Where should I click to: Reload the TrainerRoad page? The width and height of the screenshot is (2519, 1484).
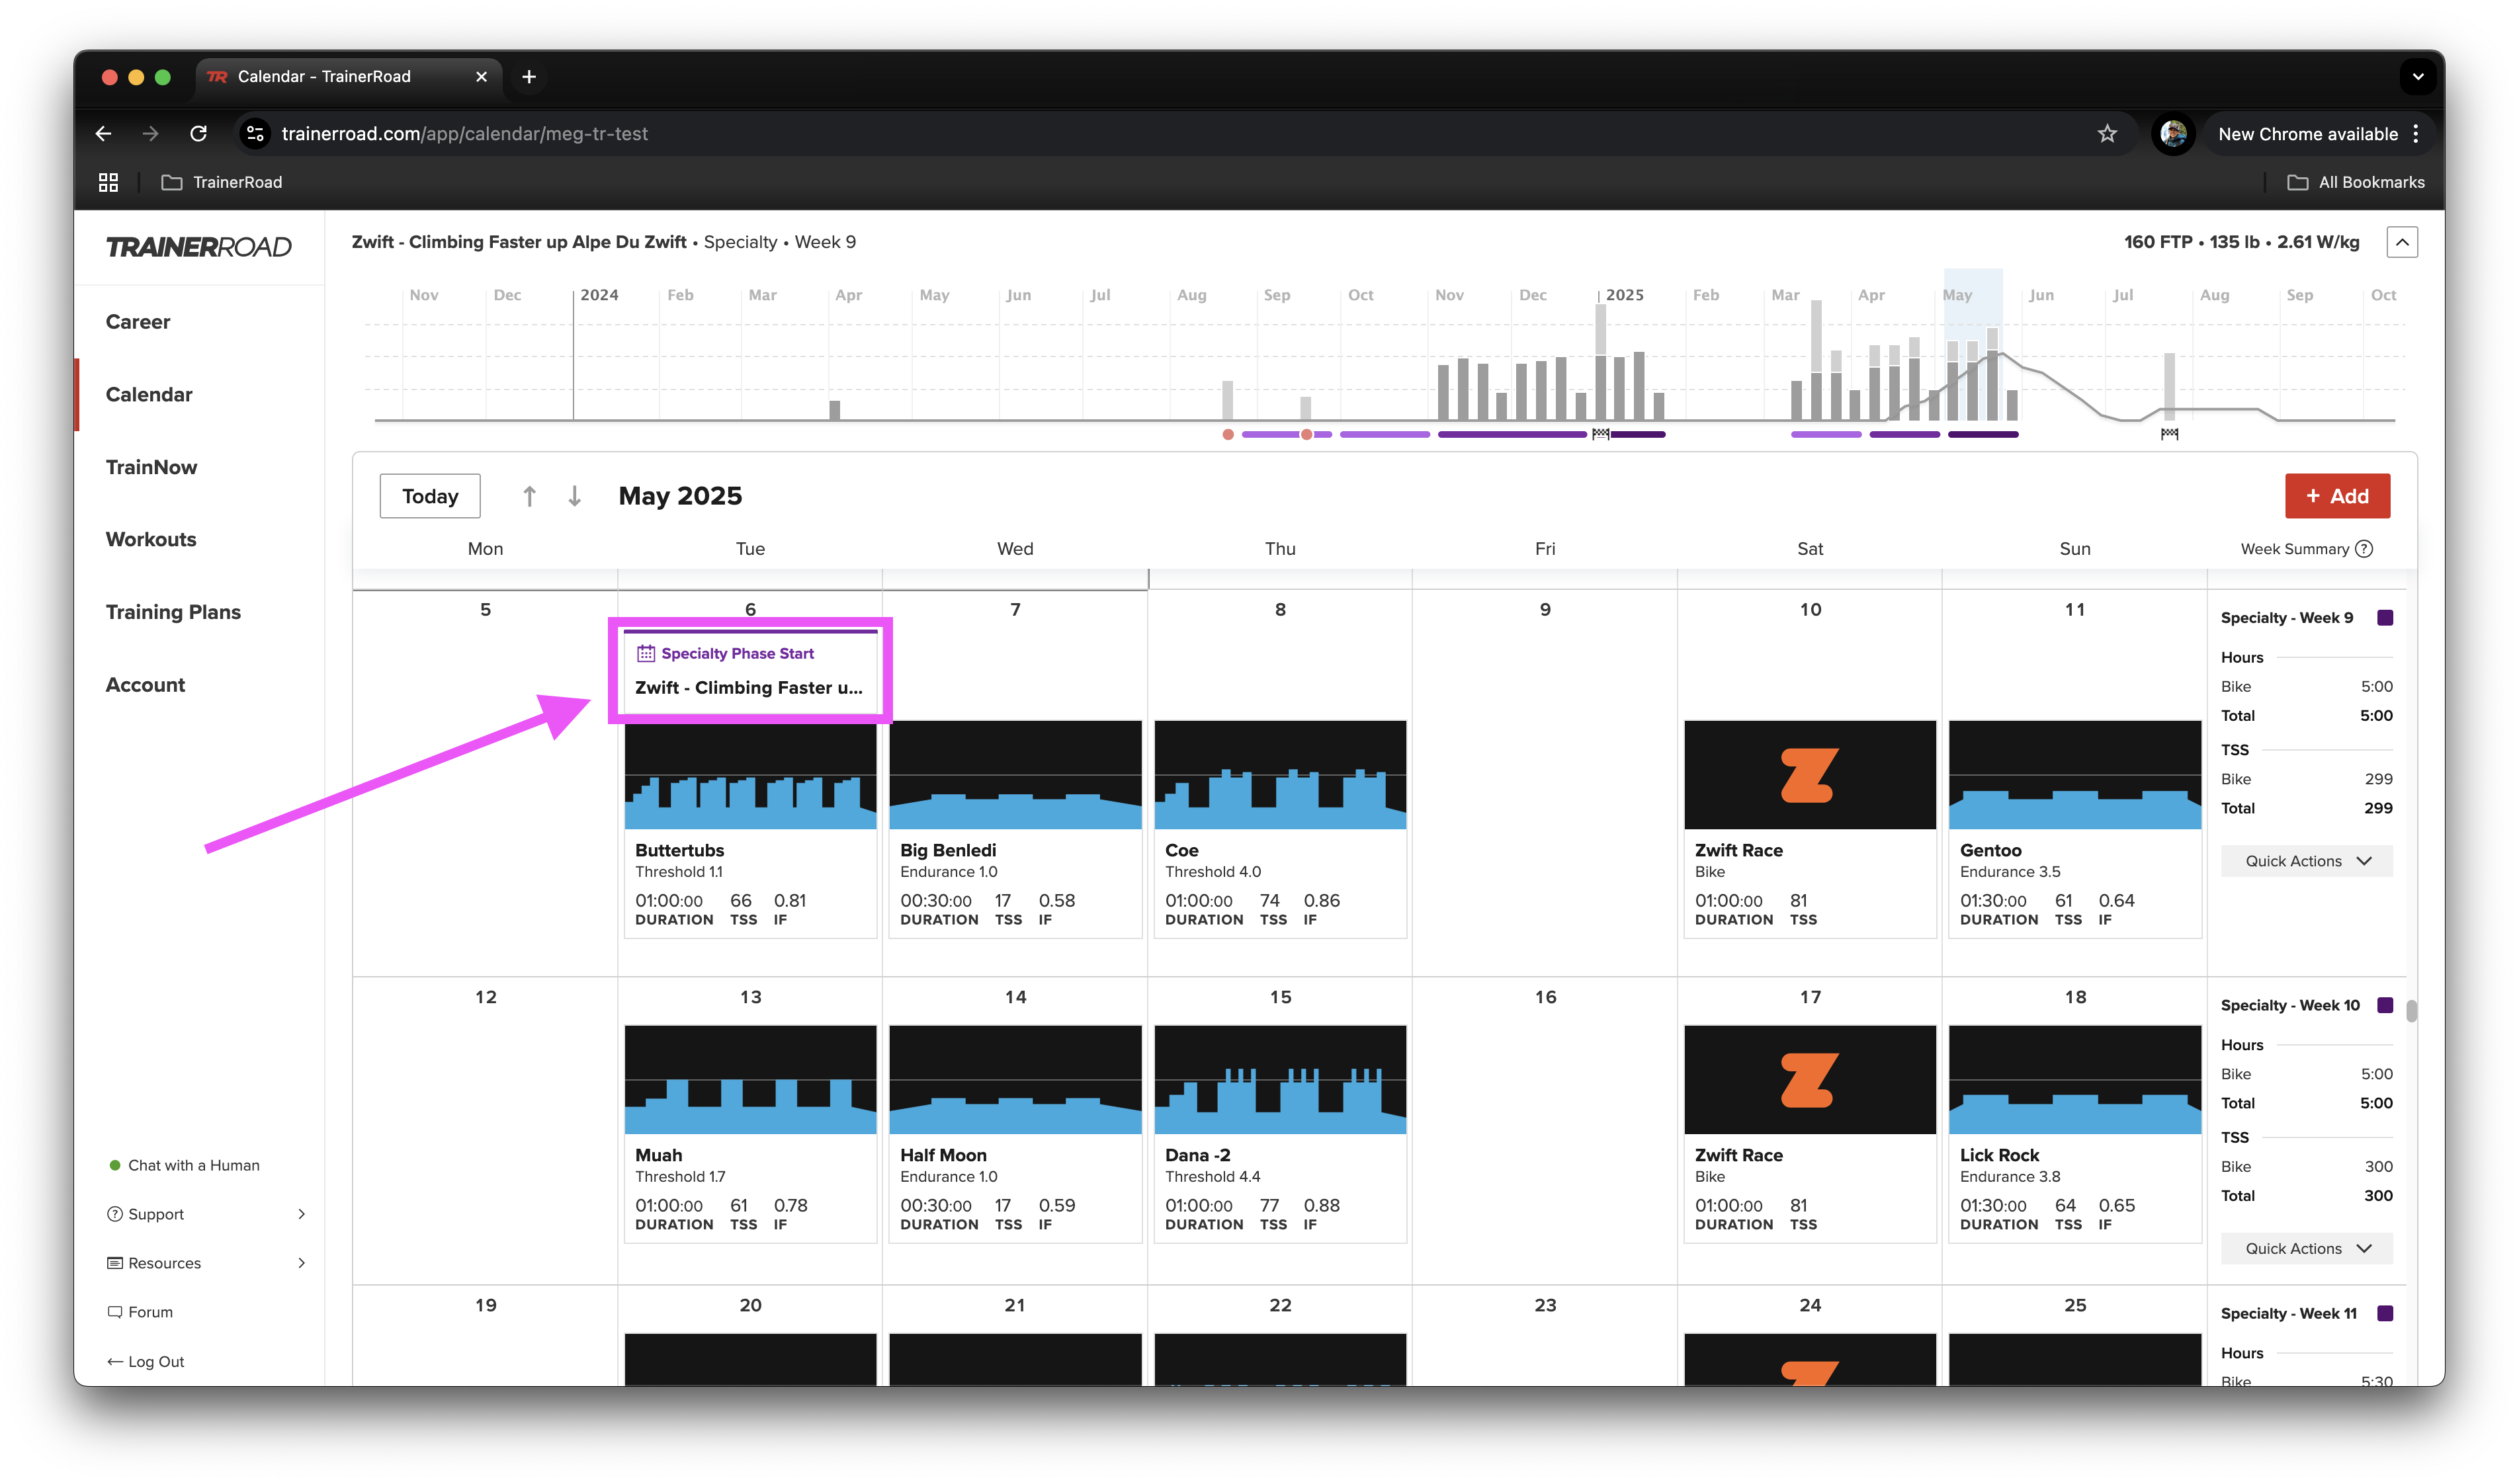click(x=198, y=134)
